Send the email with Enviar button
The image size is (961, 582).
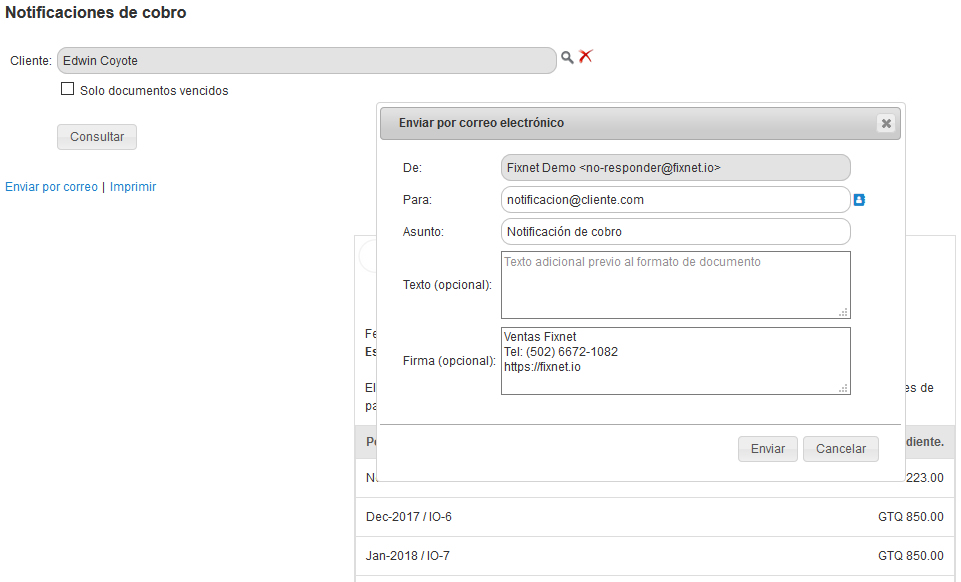pyautogui.click(x=768, y=449)
